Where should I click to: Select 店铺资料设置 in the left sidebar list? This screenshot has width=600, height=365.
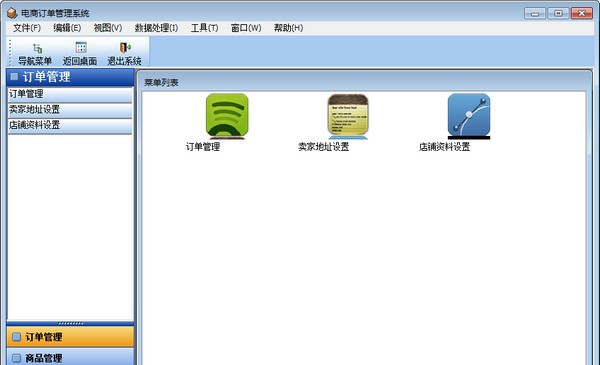tap(70, 125)
